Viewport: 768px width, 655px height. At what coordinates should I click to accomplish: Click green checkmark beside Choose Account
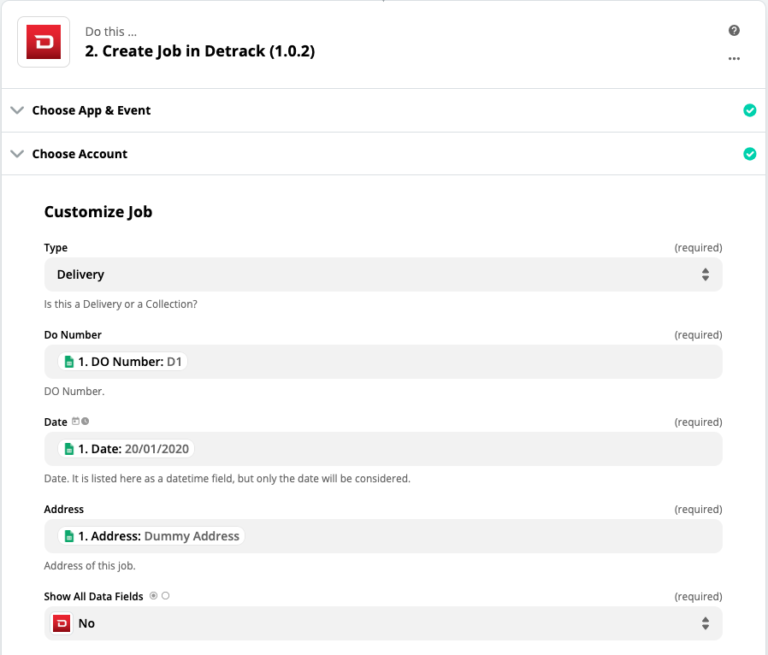pyautogui.click(x=749, y=154)
